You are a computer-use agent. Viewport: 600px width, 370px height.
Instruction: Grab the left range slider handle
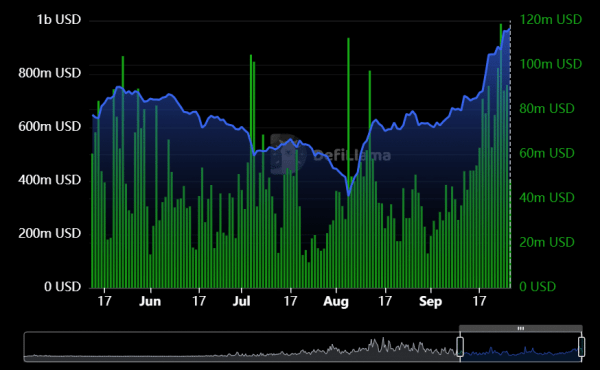460,347
